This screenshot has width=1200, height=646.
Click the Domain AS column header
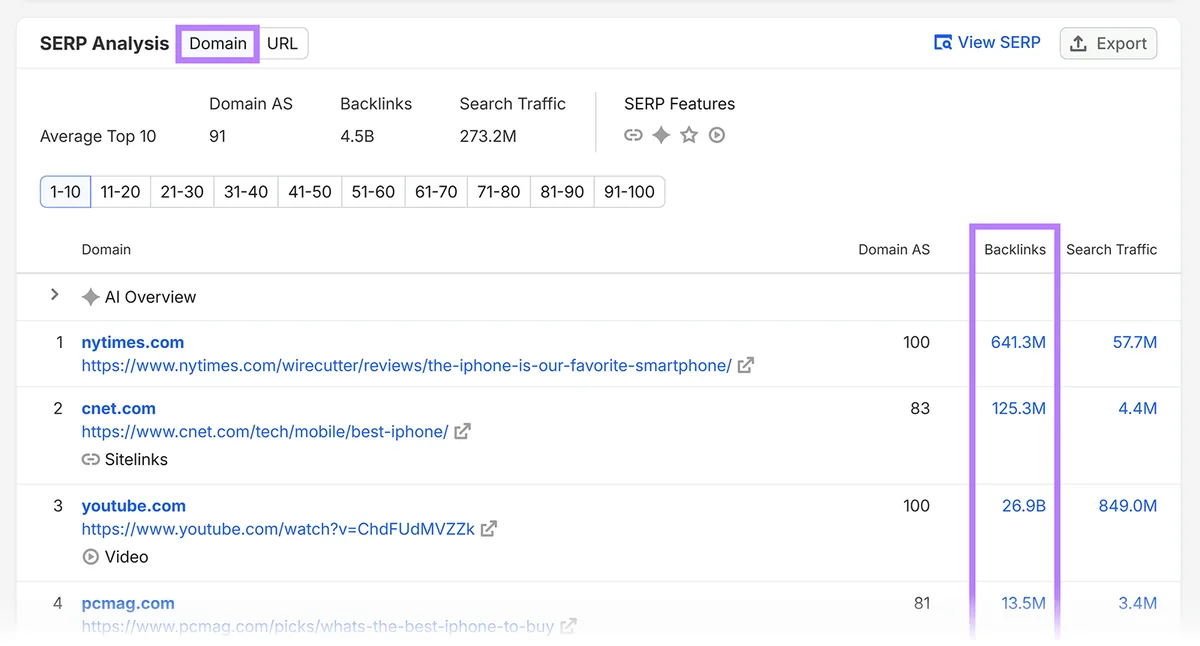pos(894,250)
